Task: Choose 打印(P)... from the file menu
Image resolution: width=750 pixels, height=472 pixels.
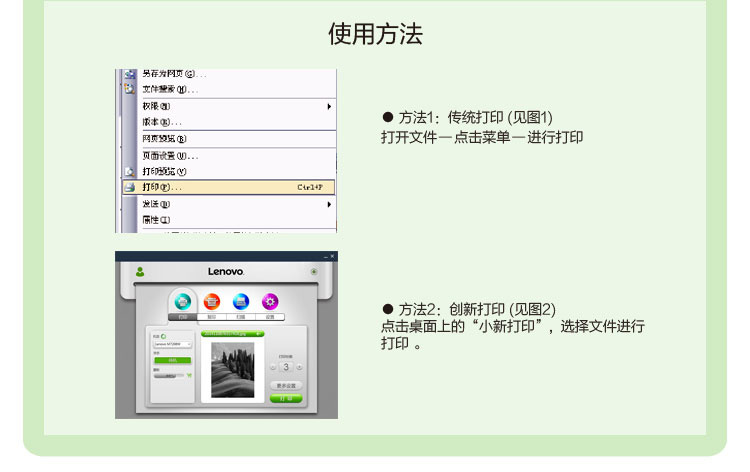Action: pos(162,187)
